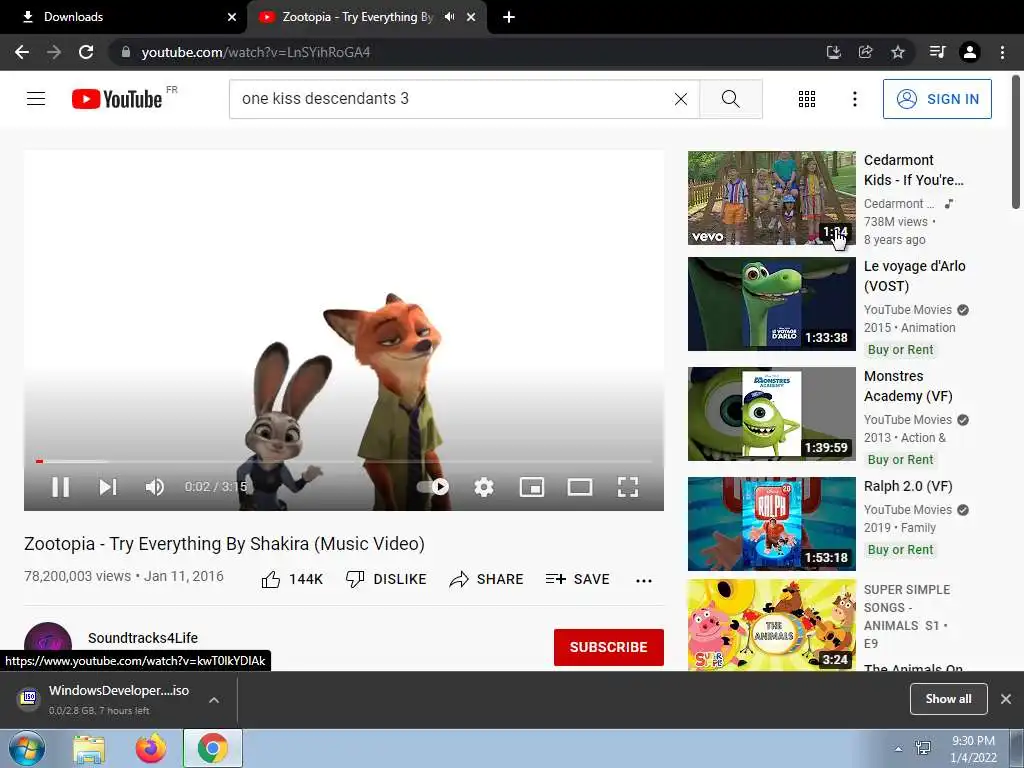The width and height of the screenshot is (1024, 768).
Task: Close the downloads bar
Action: pos(1006,699)
